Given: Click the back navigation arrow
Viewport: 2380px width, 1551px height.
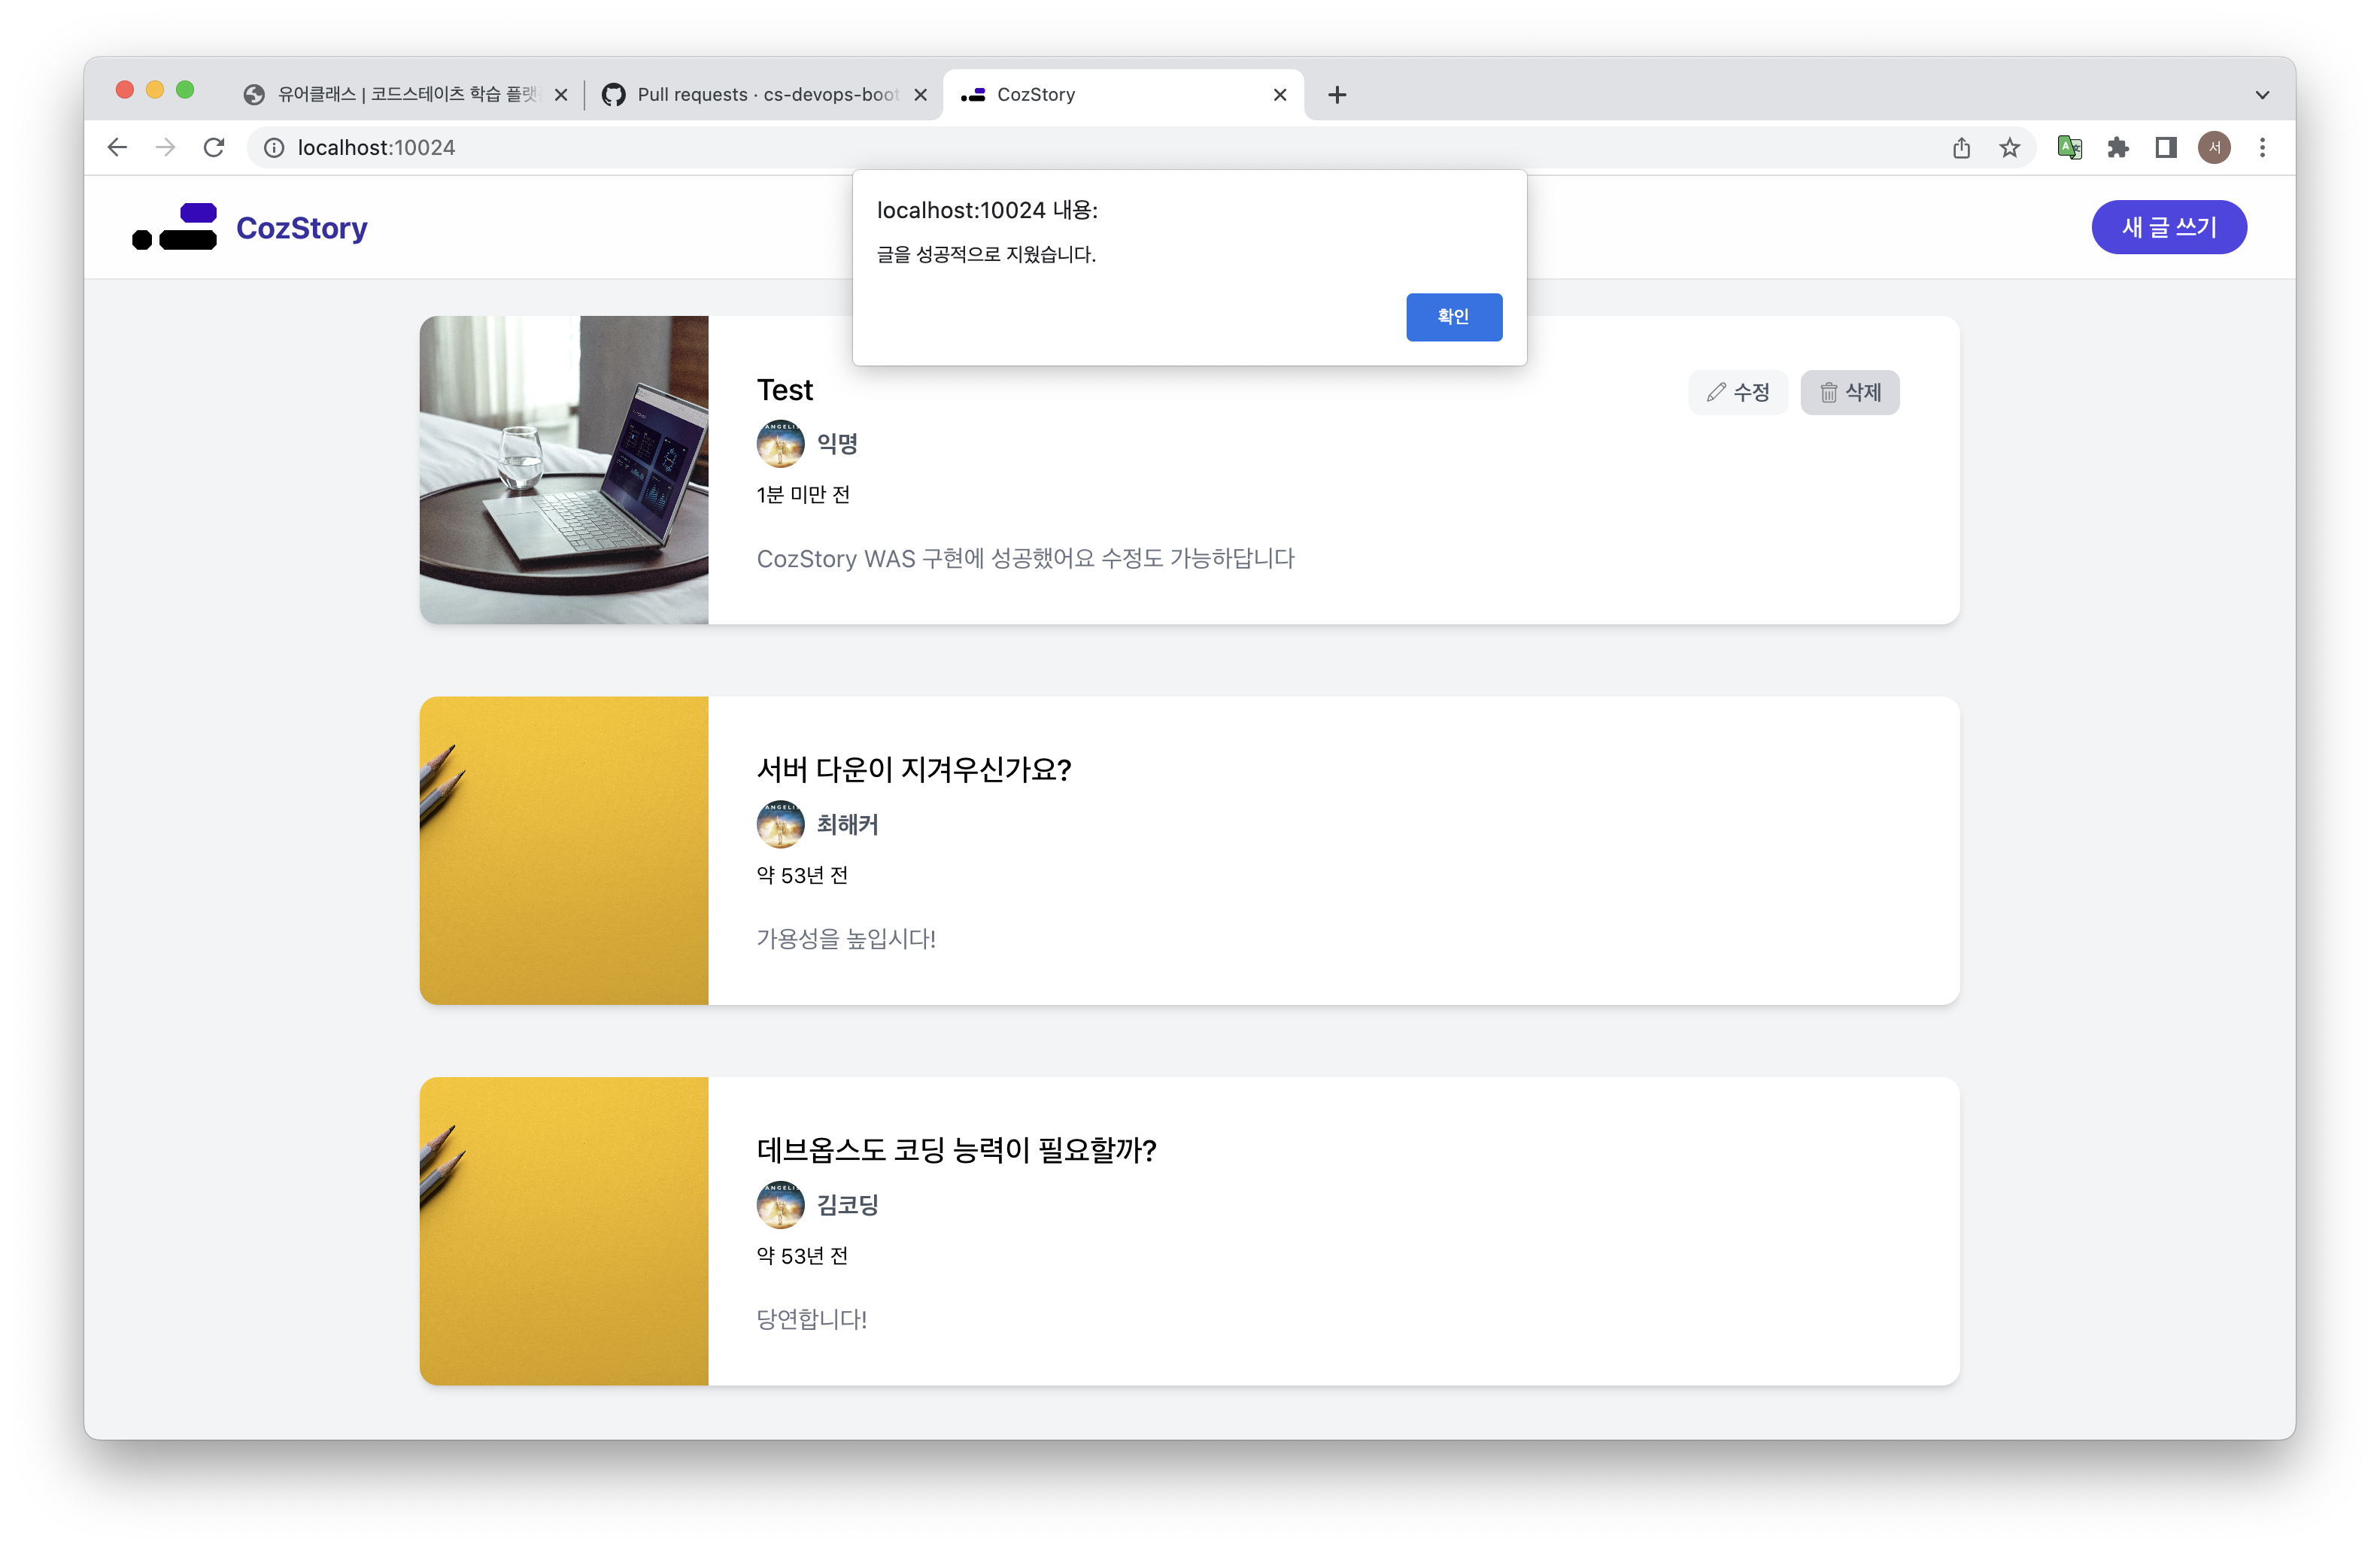Looking at the screenshot, I should pos(117,148).
